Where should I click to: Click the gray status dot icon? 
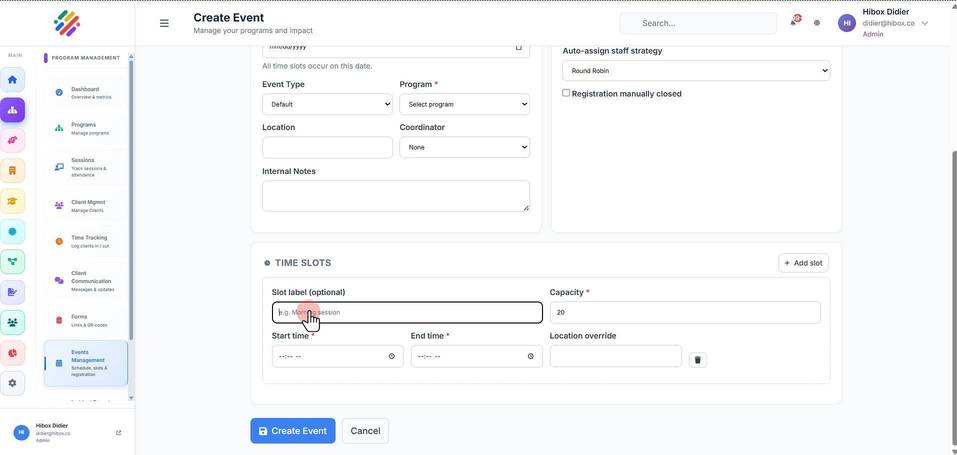[x=817, y=23]
